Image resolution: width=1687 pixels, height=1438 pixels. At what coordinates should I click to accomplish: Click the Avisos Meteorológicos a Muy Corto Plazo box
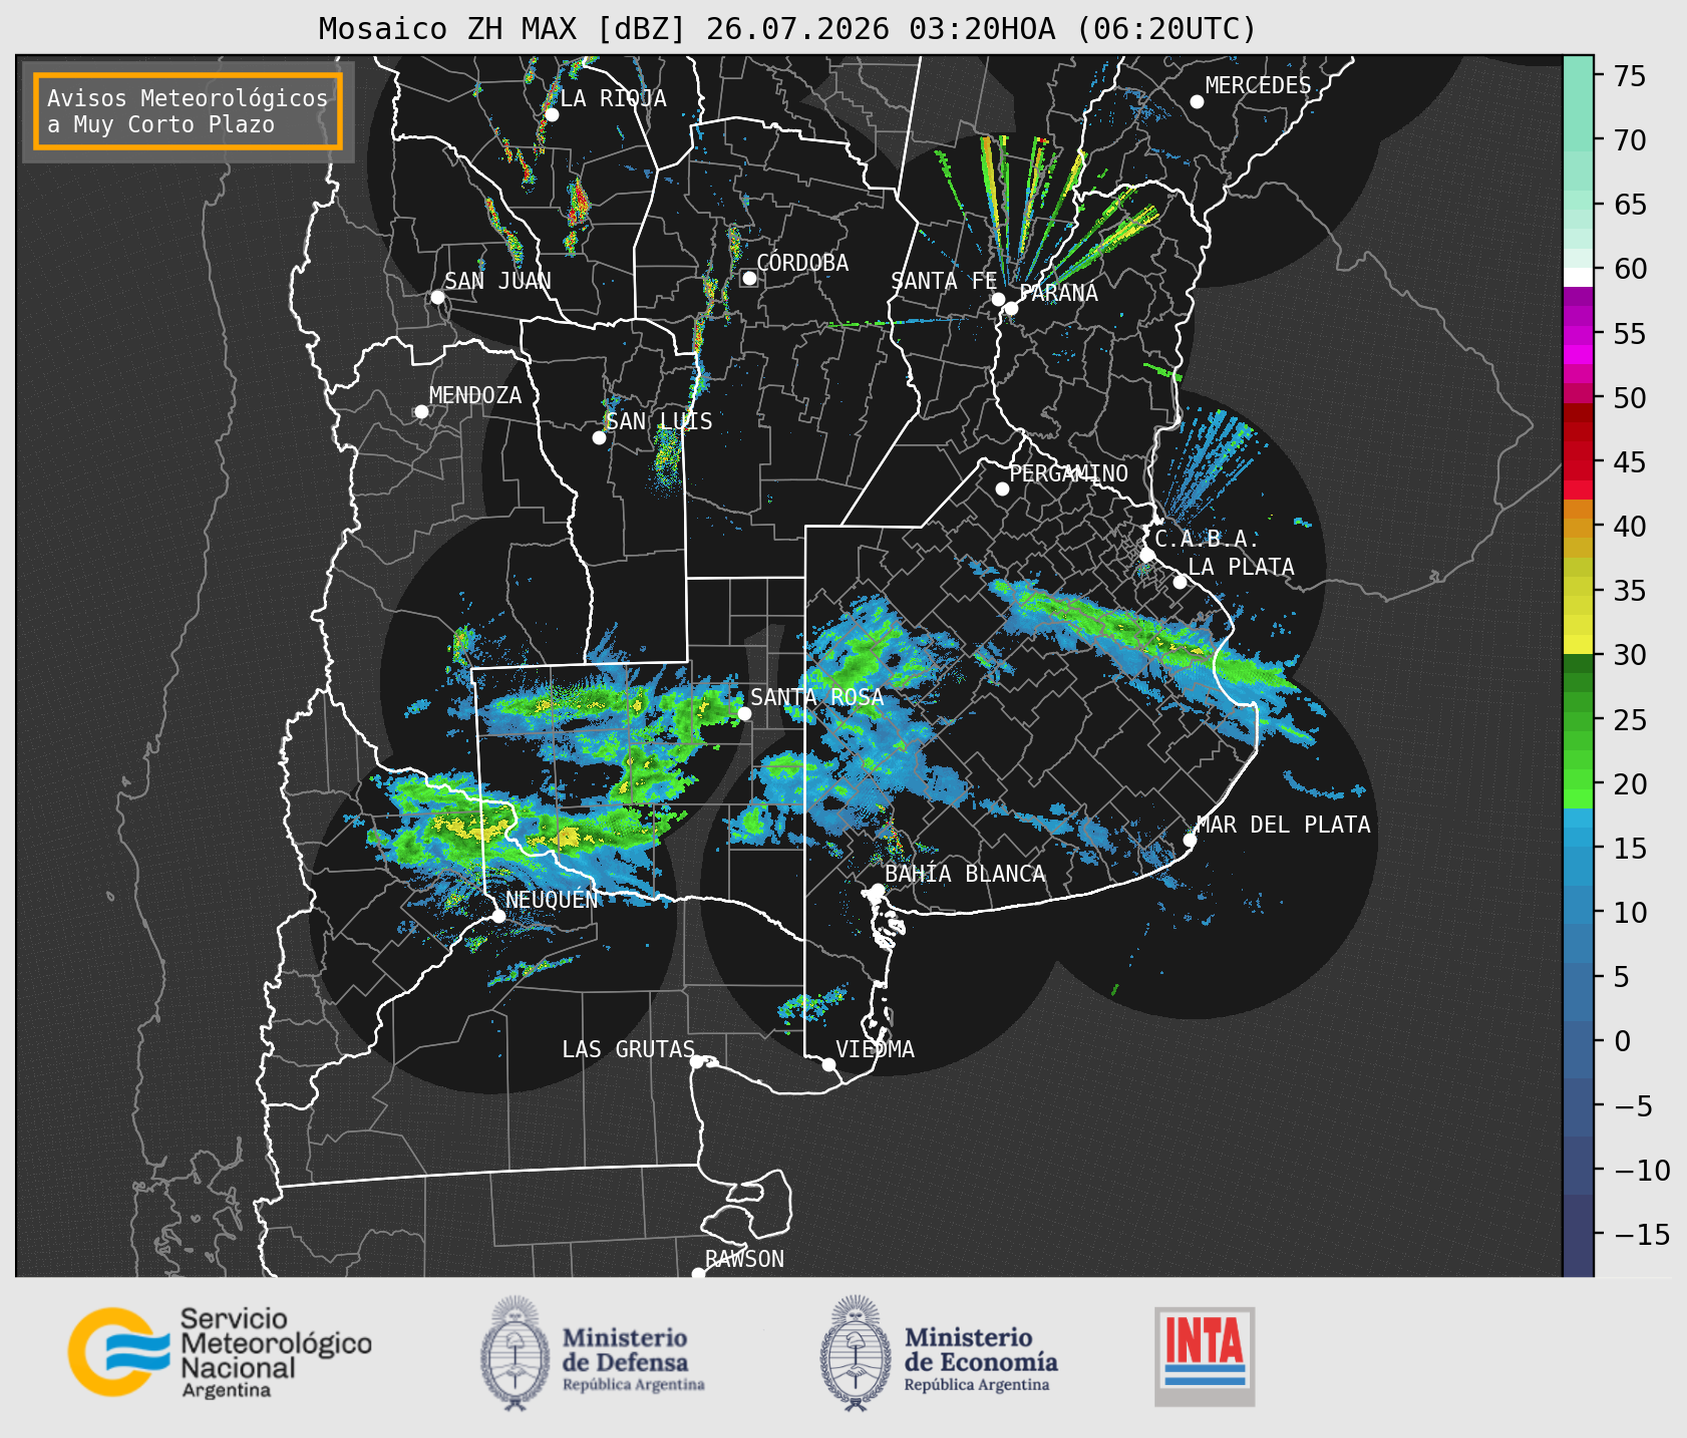coord(188,111)
